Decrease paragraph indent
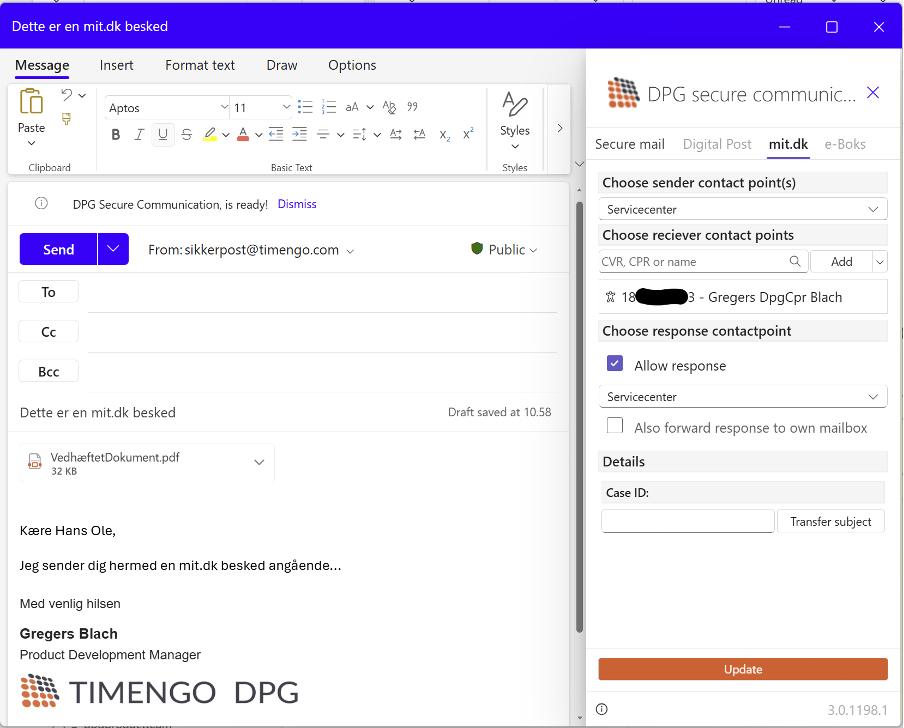This screenshot has height=728, width=904. tap(276, 135)
